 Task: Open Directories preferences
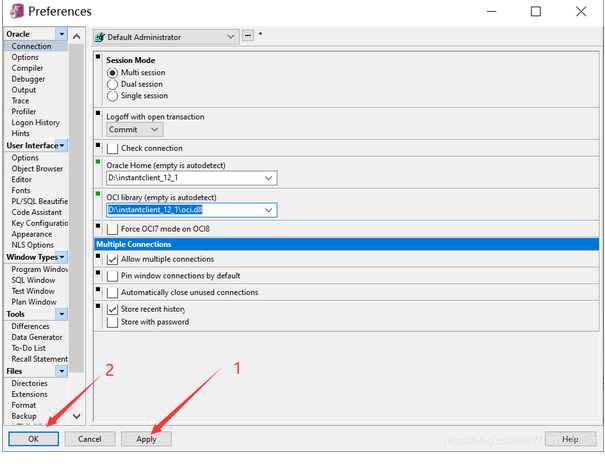pyautogui.click(x=29, y=384)
